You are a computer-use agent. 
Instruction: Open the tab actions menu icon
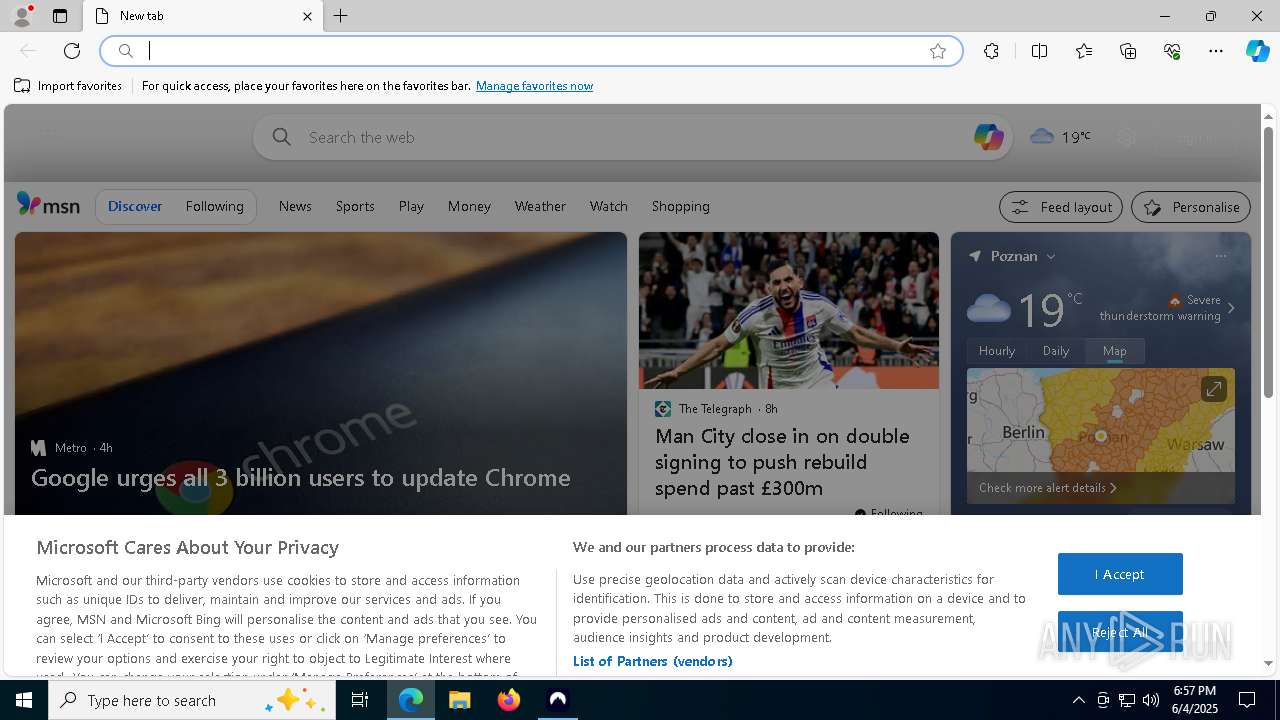tap(60, 16)
